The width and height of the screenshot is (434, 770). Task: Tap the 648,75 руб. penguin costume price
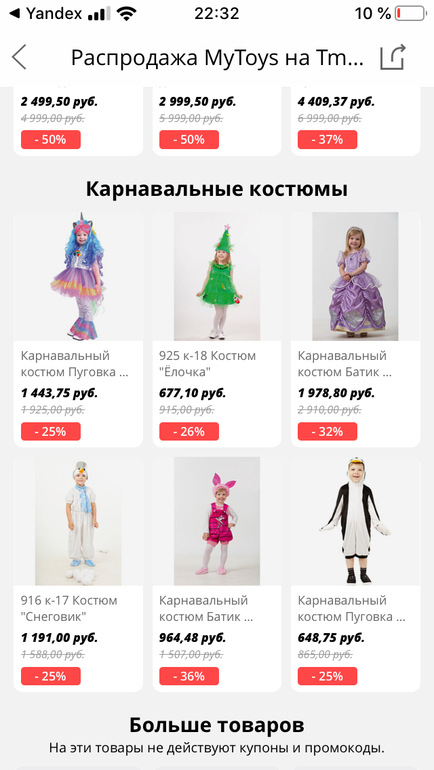(x=331, y=637)
